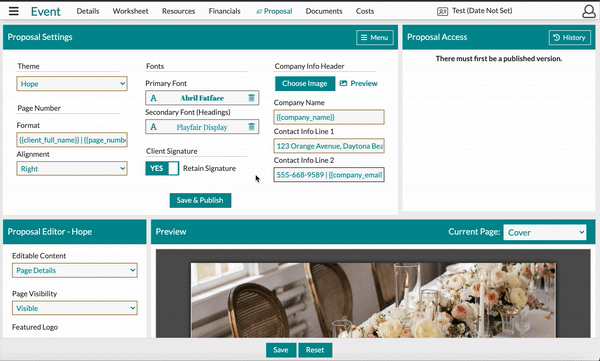The height and width of the screenshot is (361, 600).
Task: Click the Reset button
Action: tap(315, 350)
